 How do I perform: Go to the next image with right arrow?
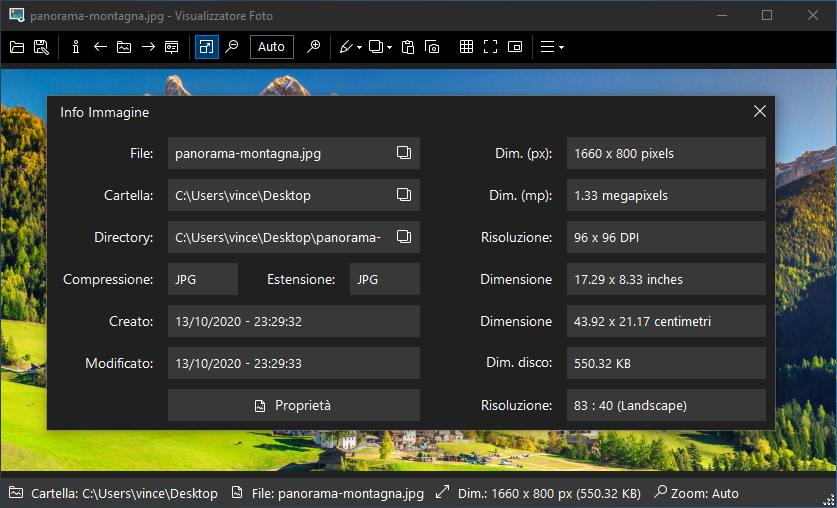(148, 47)
